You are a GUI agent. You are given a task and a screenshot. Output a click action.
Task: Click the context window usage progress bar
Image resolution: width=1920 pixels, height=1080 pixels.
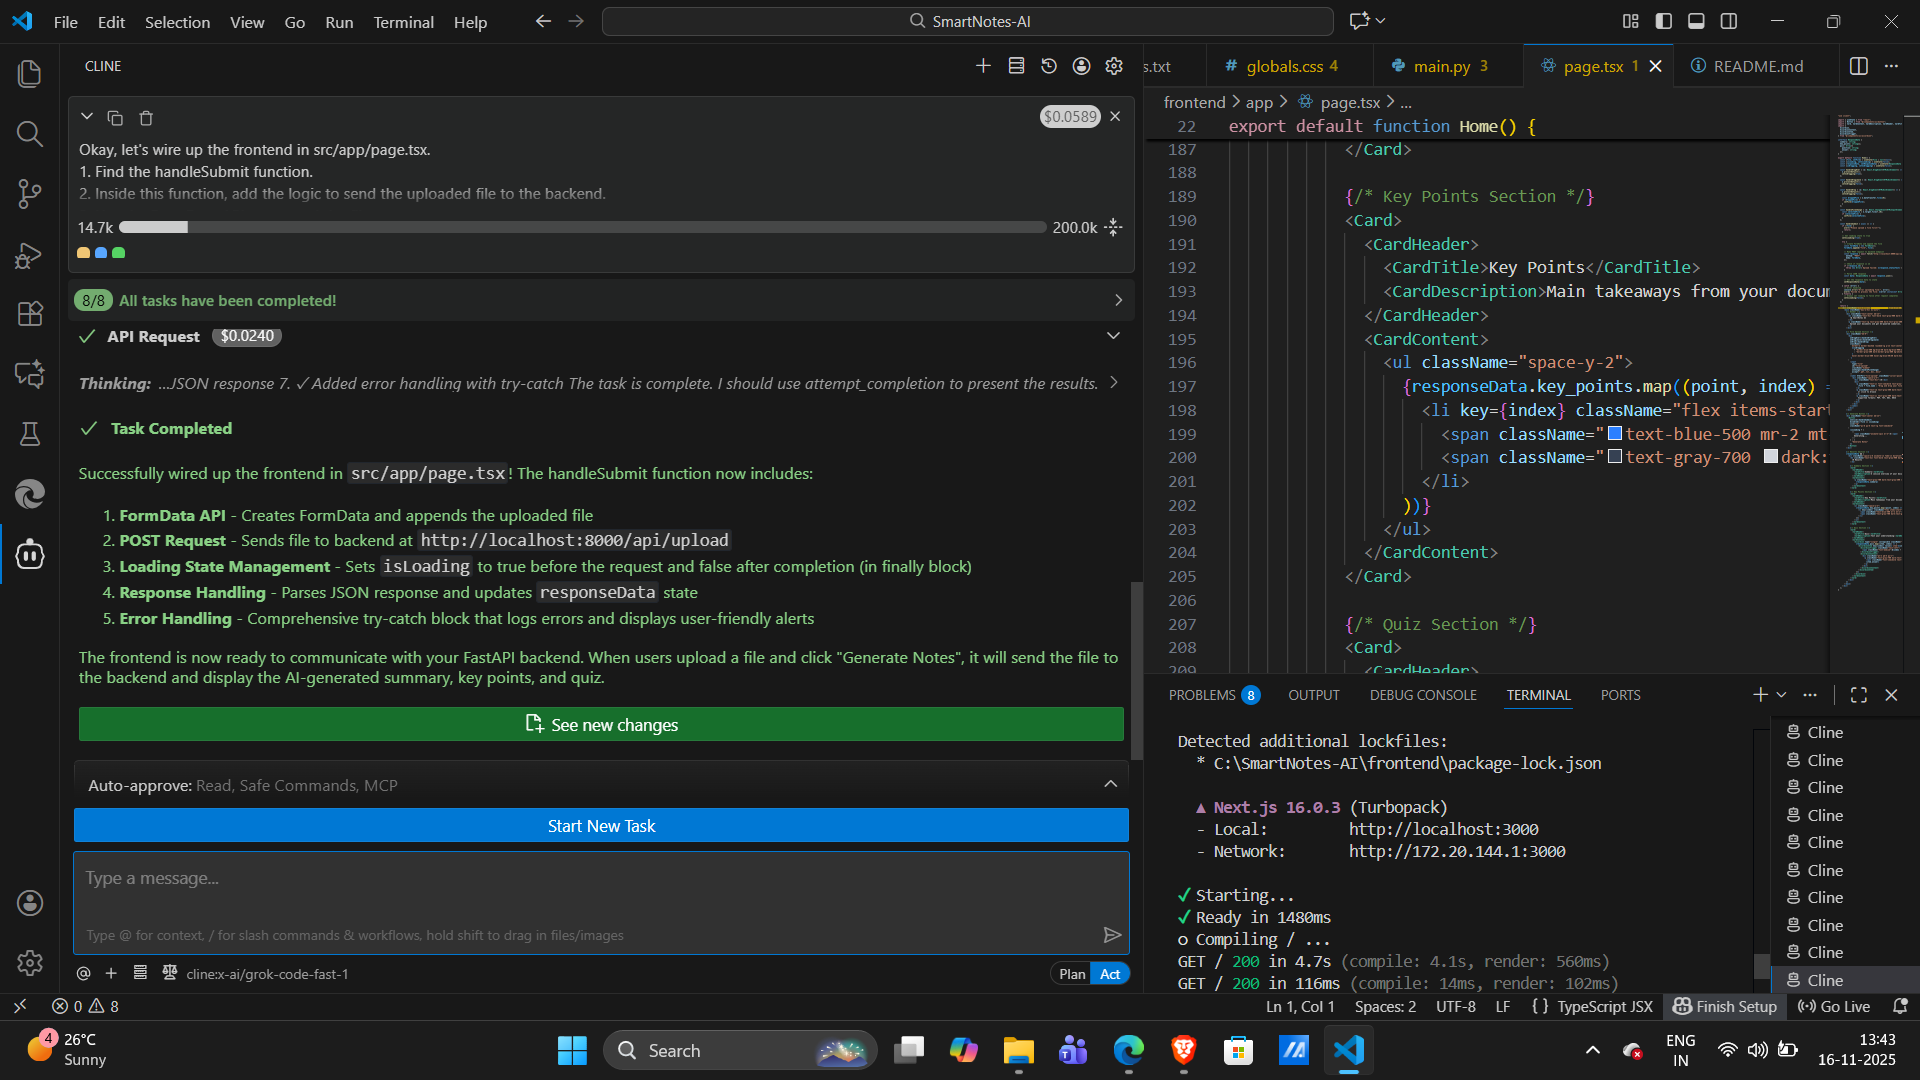point(582,228)
